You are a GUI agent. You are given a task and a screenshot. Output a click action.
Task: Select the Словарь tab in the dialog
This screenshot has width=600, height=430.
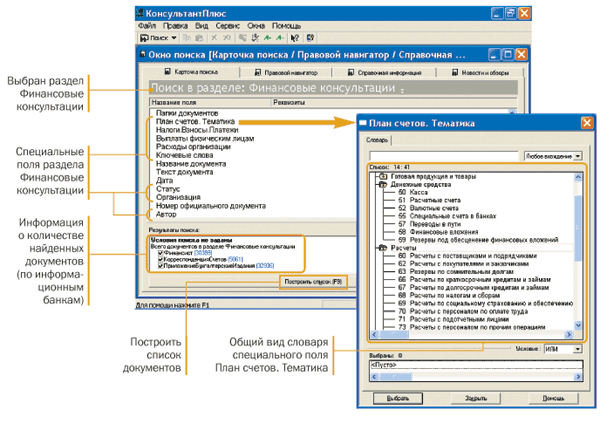click(377, 140)
